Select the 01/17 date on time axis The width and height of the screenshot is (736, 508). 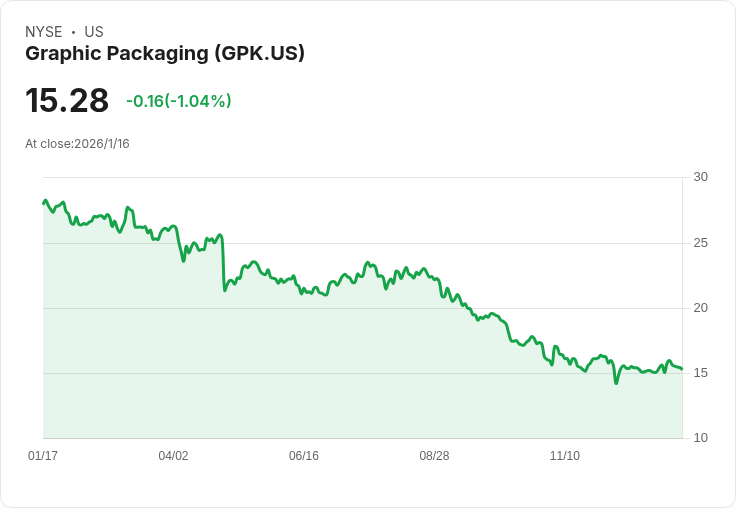(x=43, y=456)
